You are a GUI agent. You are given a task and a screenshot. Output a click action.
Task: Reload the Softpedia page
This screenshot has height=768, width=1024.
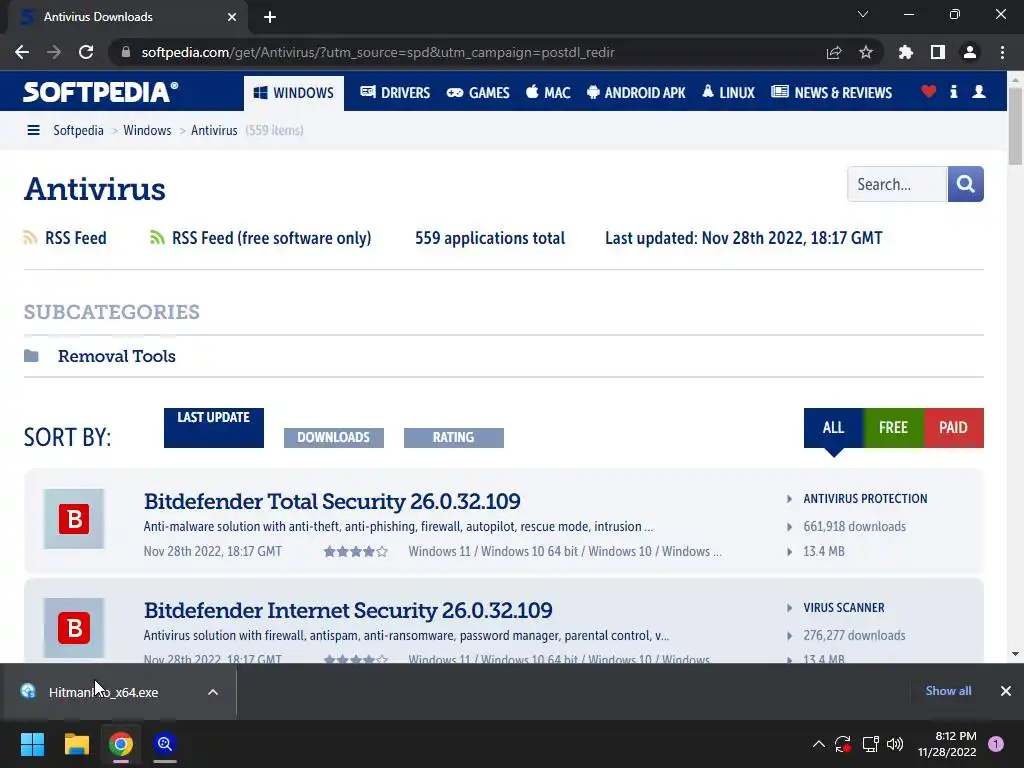86,52
